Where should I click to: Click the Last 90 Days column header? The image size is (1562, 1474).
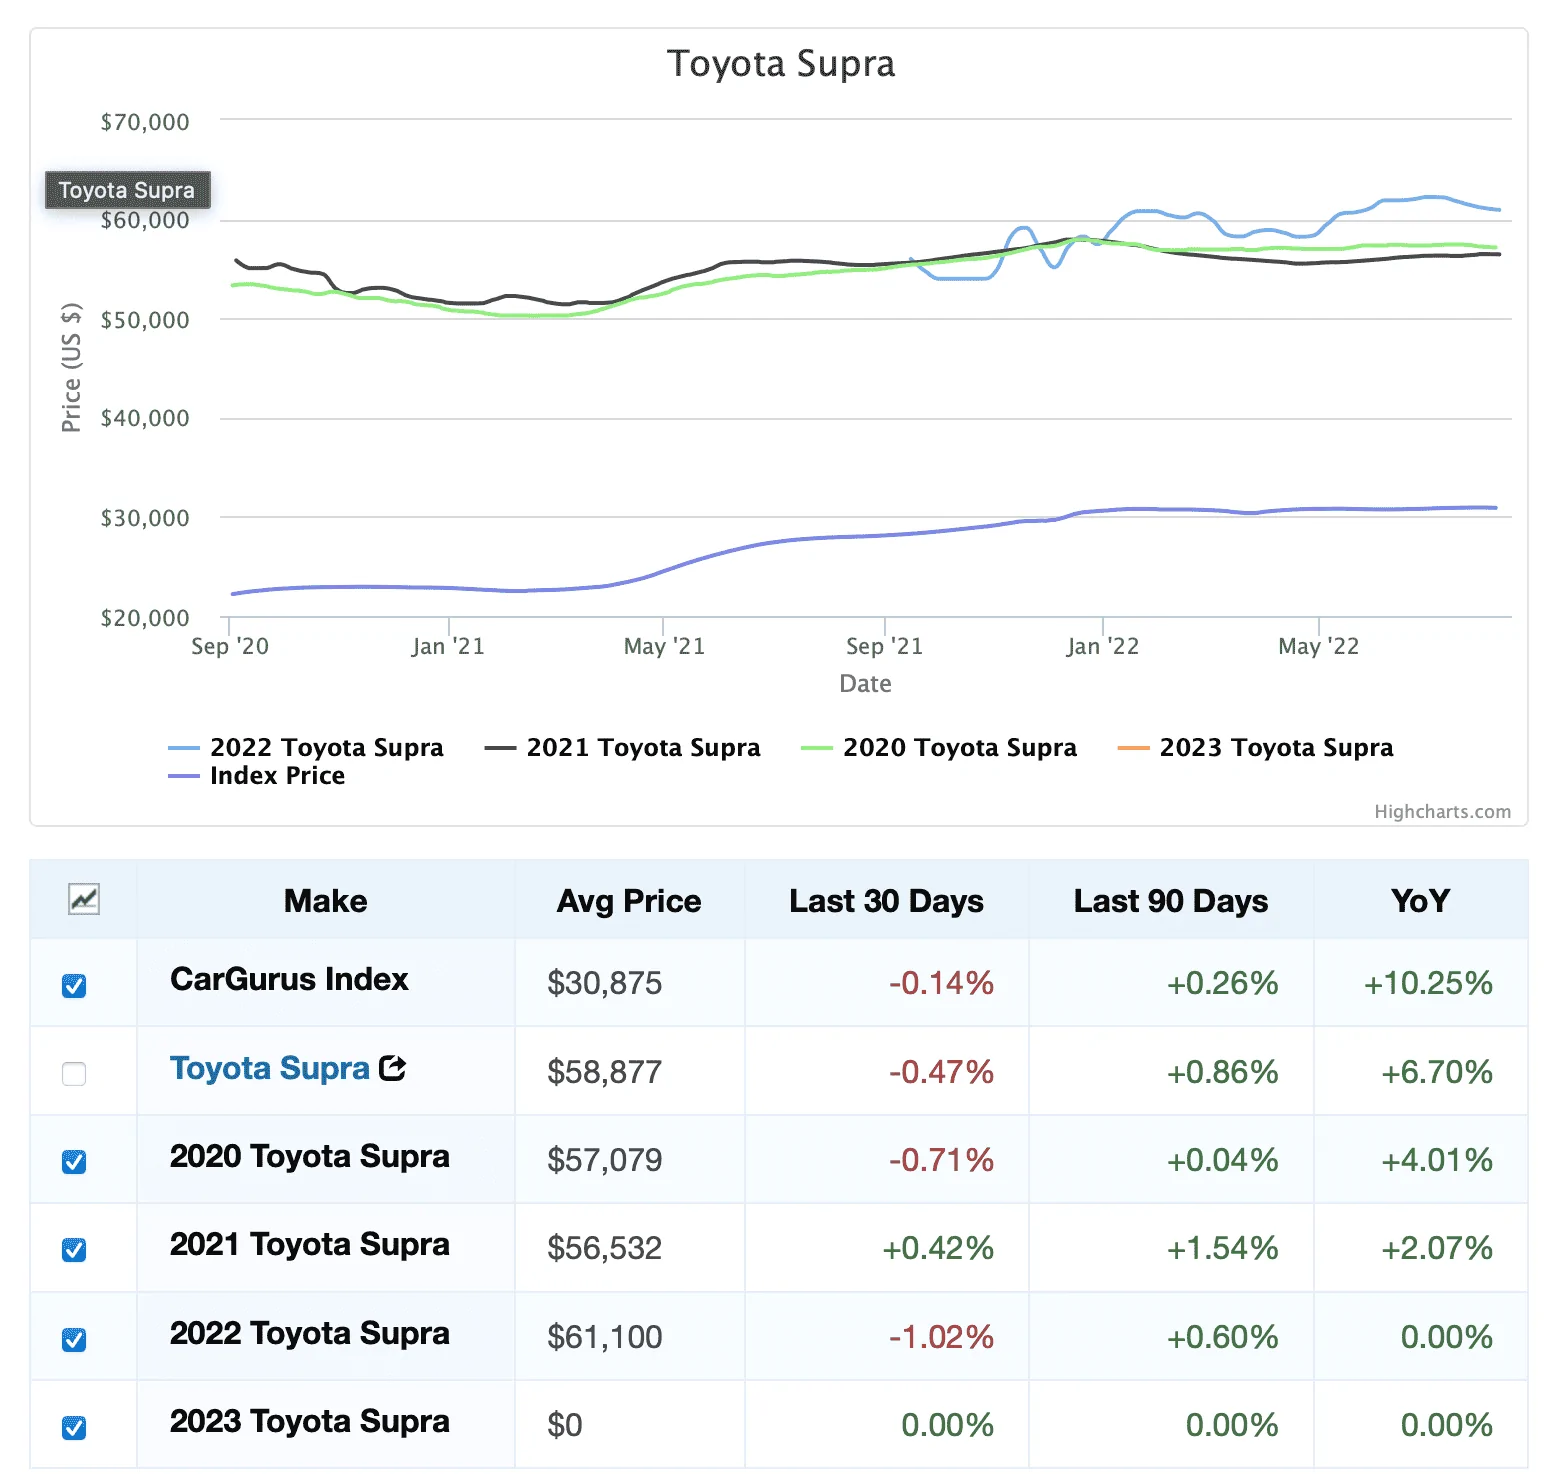[1171, 900]
